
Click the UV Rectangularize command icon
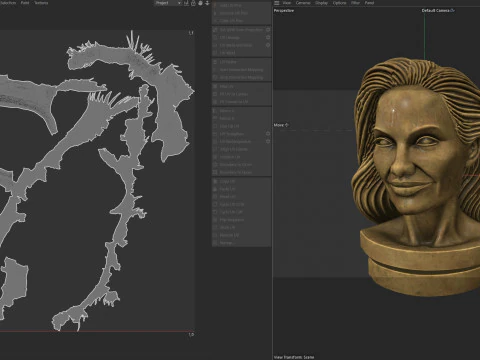point(215,141)
